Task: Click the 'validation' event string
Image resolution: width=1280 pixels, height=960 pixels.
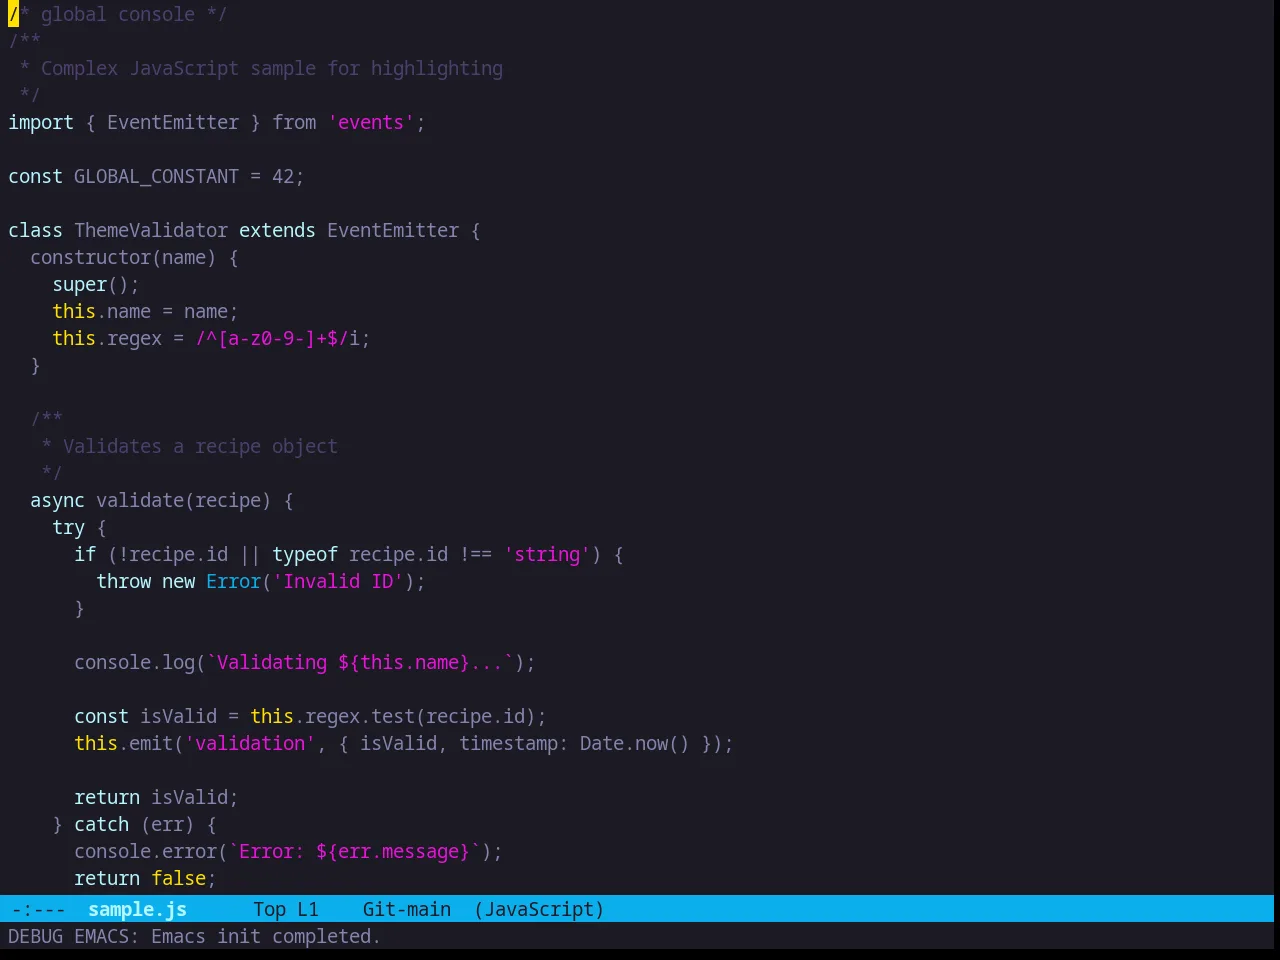Action: [x=250, y=743]
